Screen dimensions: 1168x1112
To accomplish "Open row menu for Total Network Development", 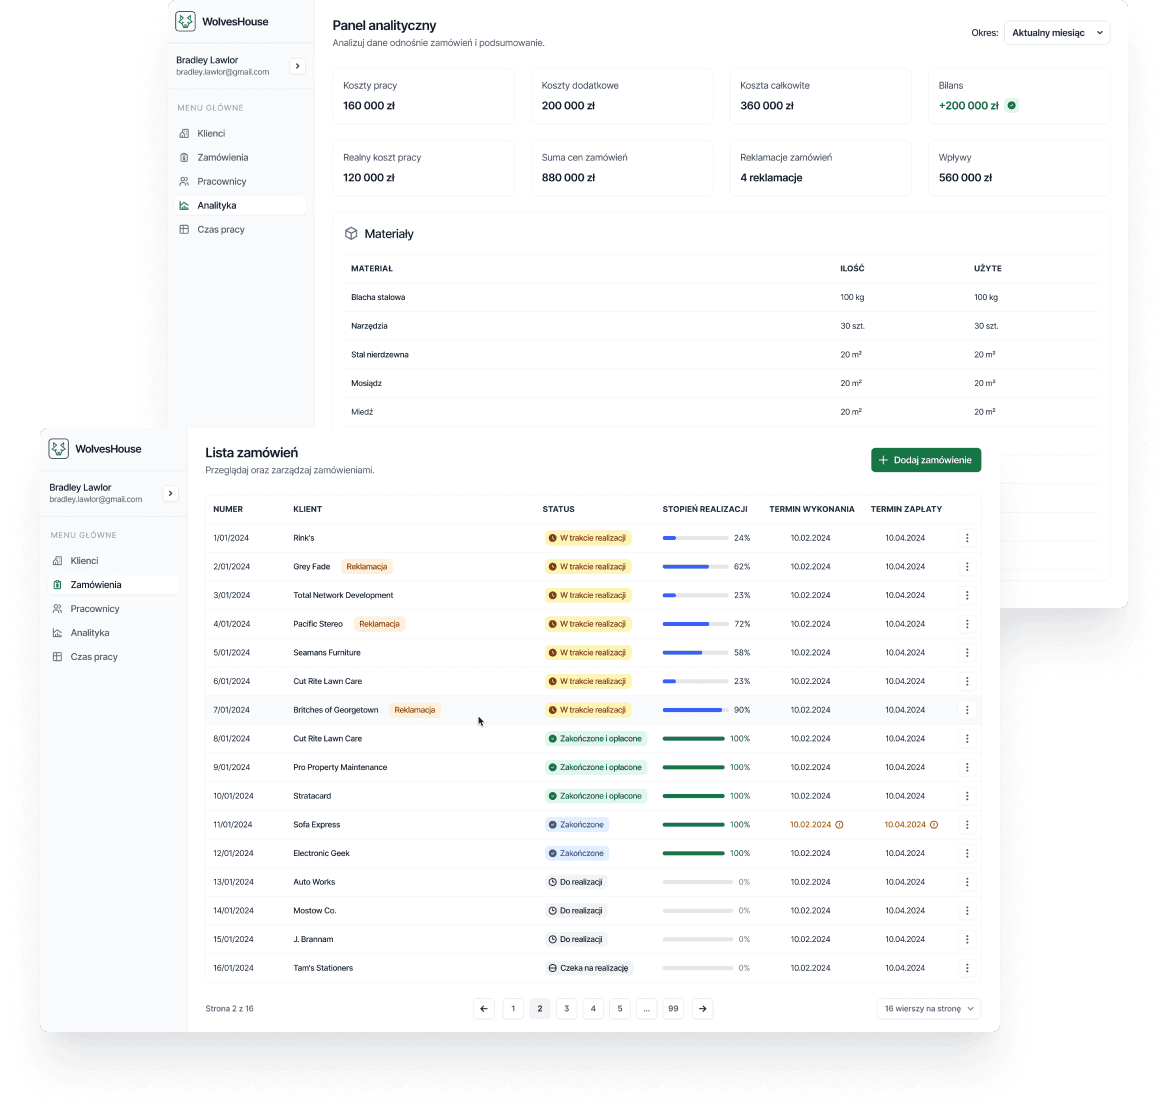I will (967, 595).
